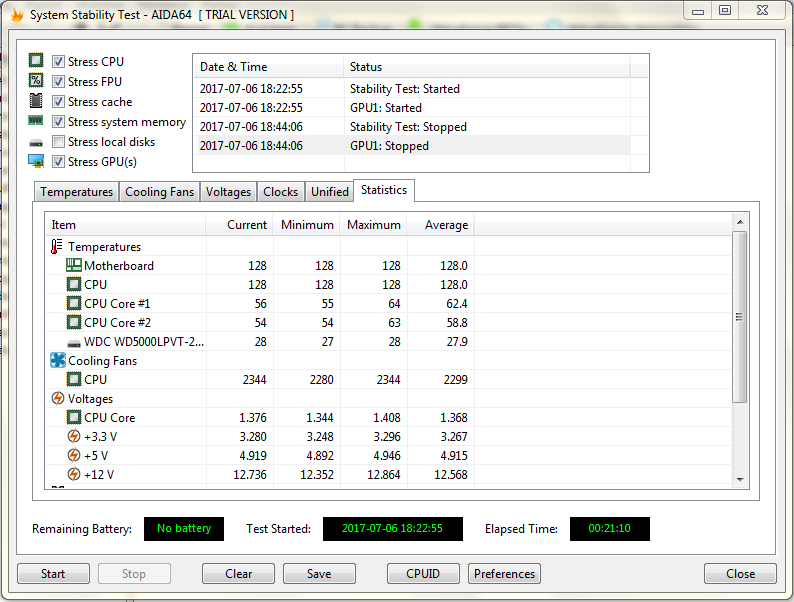The image size is (794, 602).
Task: Start the stability test
Action: (x=53, y=574)
